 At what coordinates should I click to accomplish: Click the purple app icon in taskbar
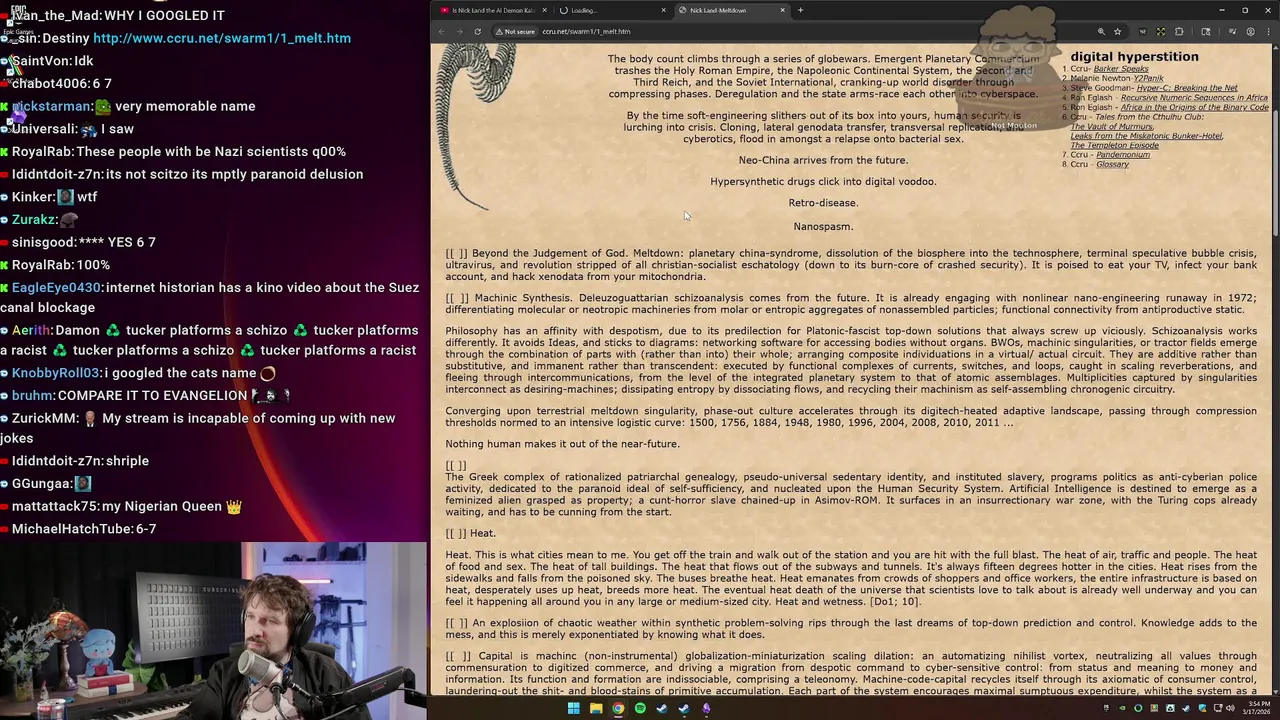[706, 708]
